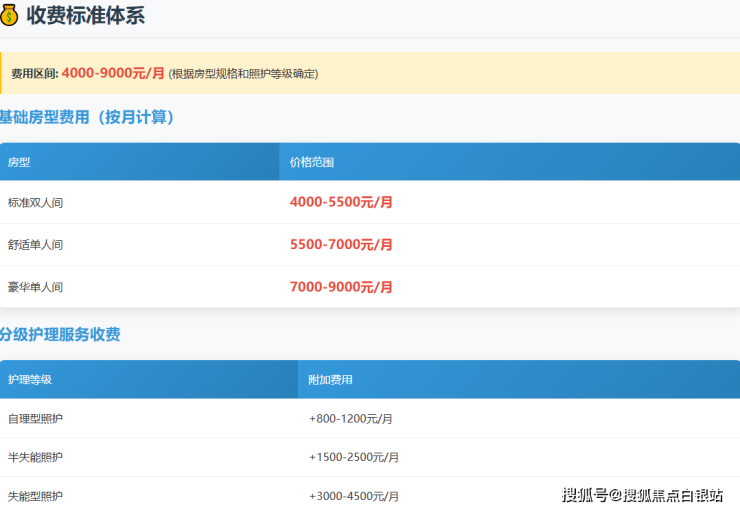Click the 基础房型费用（按月计算）heading
The height and width of the screenshot is (511, 740).
(x=89, y=118)
